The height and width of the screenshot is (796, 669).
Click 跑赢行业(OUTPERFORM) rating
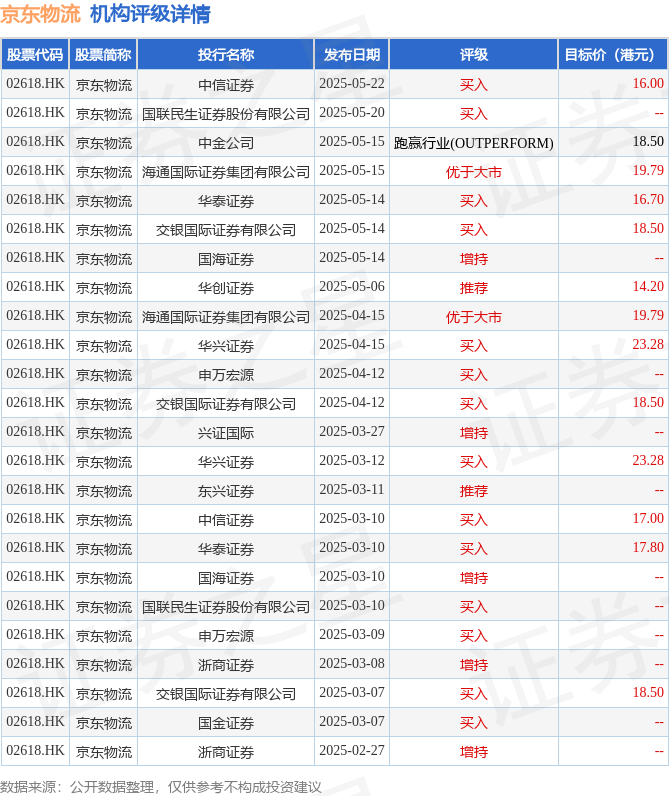click(x=474, y=142)
